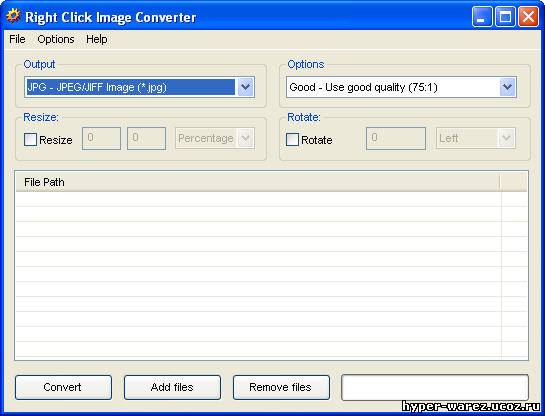This screenshot has width=545, height=416.
Task: Open the Left rotate direction dropdown
Action: tap(476, 138)
